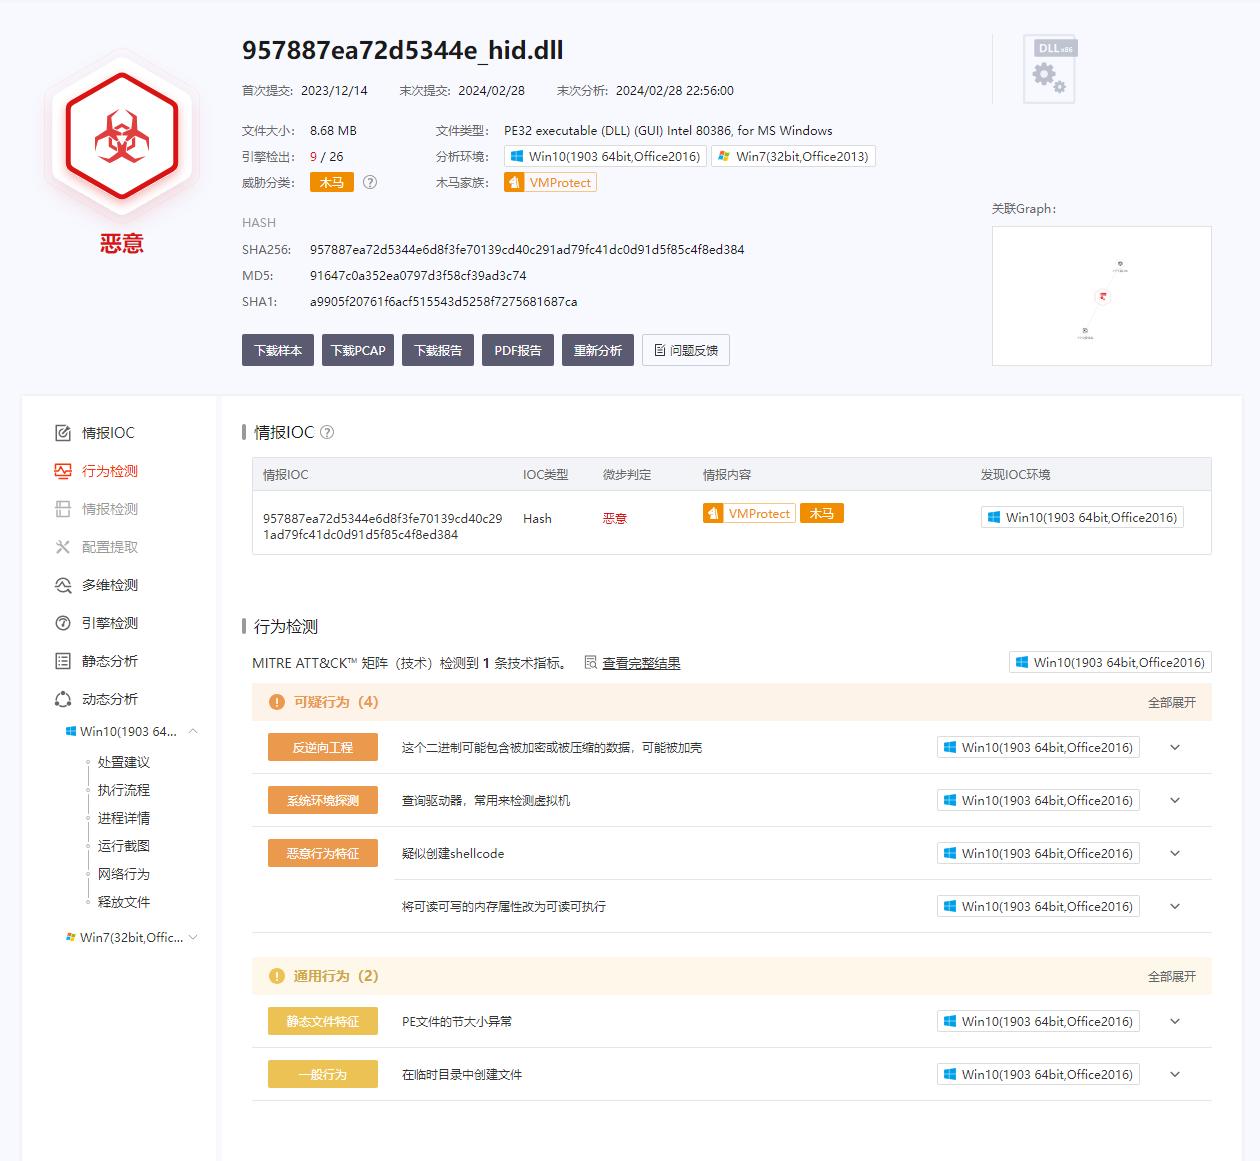This screenshot has width=1260, height=1161.
Task: Click the PDF报告 button
Action: click(x=517, y=350)
